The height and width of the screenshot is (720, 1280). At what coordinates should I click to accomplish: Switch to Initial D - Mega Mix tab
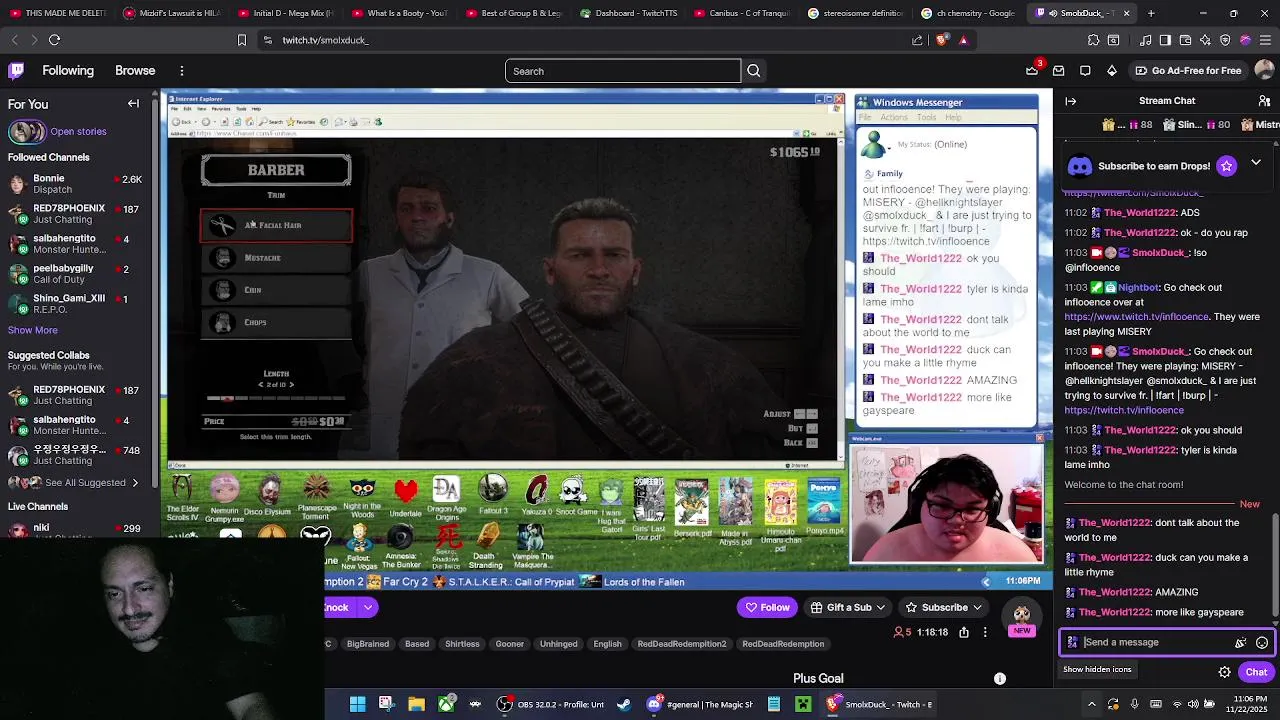[x=284, y=13]
